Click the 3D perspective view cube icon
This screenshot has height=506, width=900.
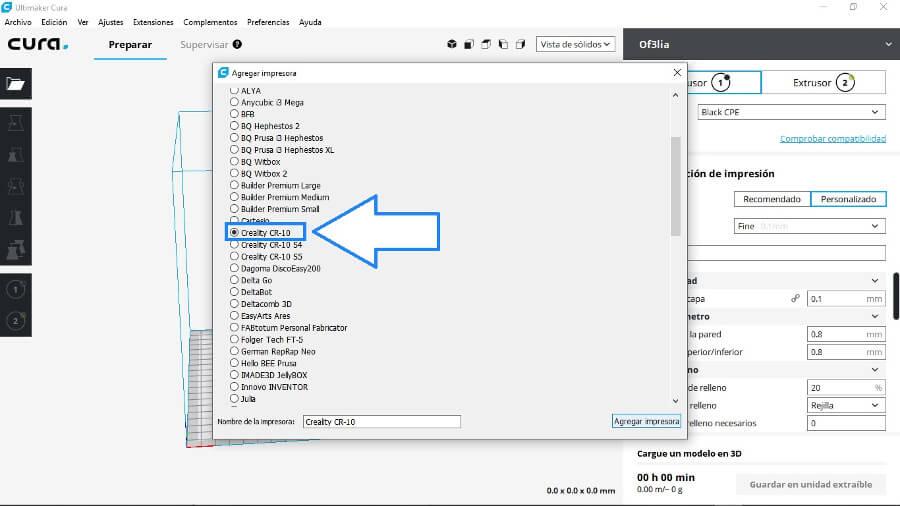(x=452, y=45)
